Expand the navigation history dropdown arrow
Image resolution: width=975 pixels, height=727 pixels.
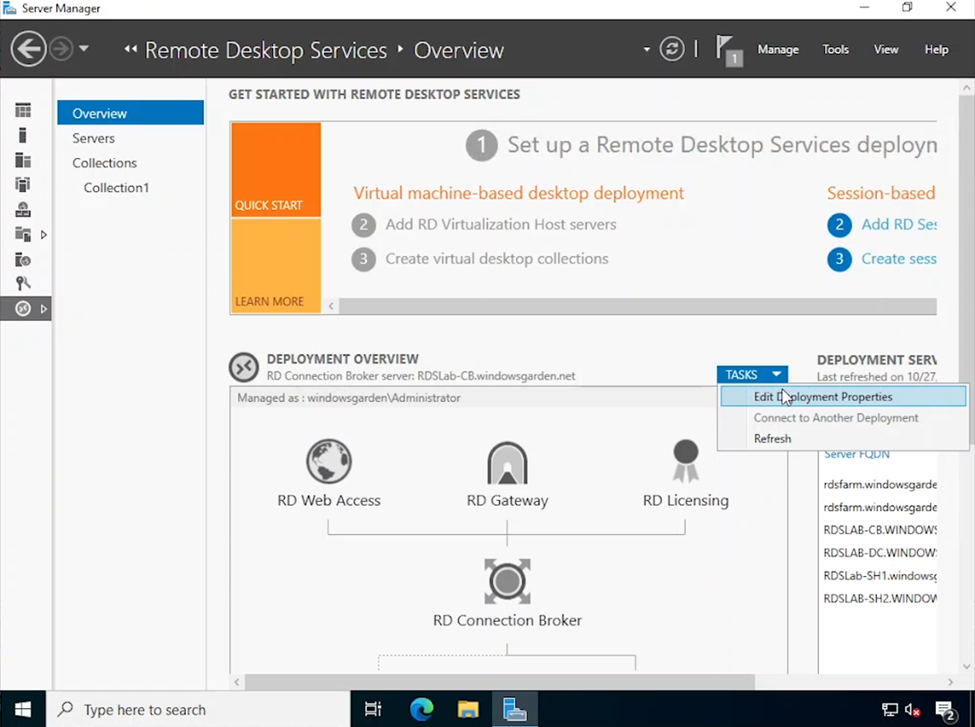click(x=84, y=49)
